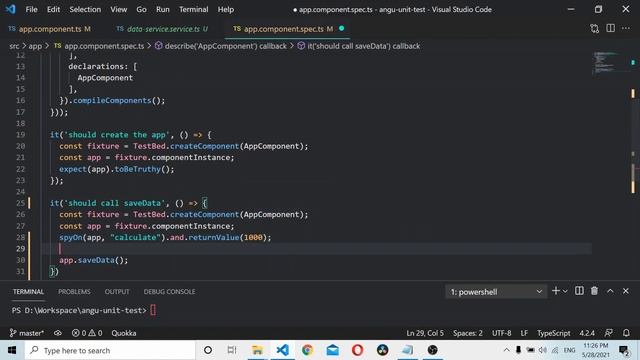
Task: Select the OUTPUT panel tab
Action: (x=117, y=291)
